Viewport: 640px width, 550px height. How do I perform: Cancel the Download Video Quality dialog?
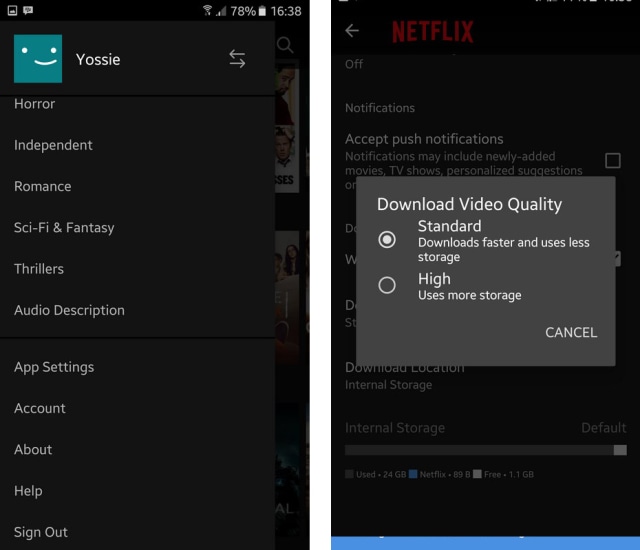coord(571,333)
